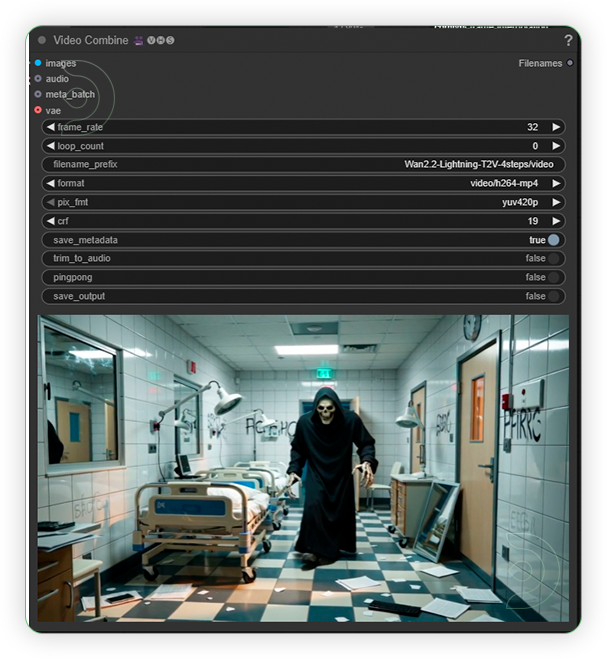The image size is (607, 659).
Task: Click the vae input port
Action: point(38,110)
